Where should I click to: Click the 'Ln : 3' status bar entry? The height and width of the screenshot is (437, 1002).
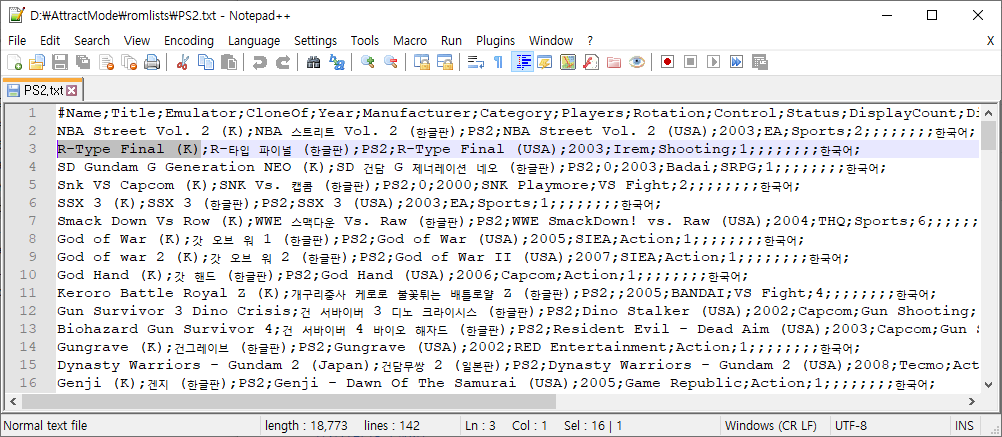(x=481, y=426)
